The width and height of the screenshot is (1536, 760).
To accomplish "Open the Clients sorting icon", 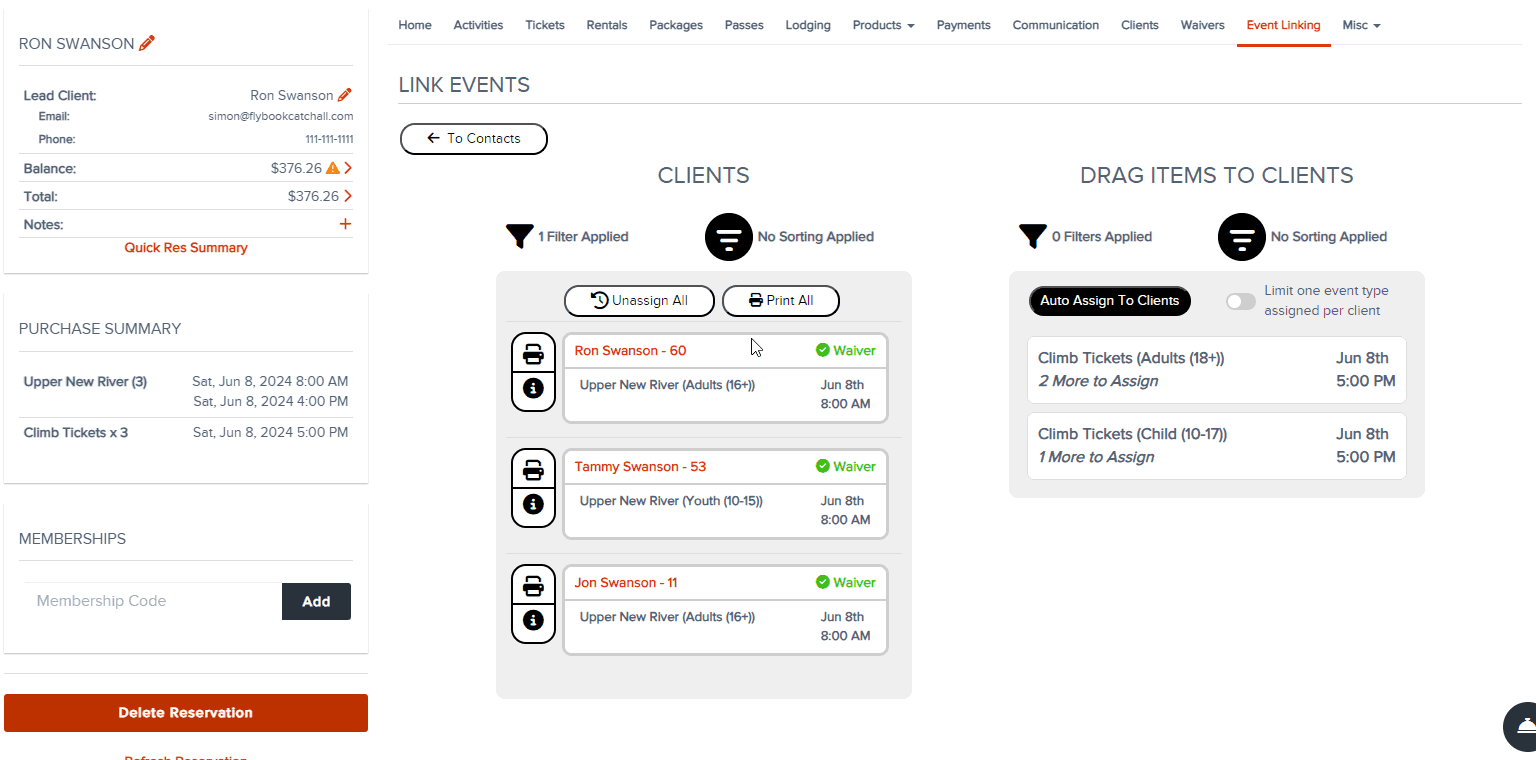I will (729, 237).
